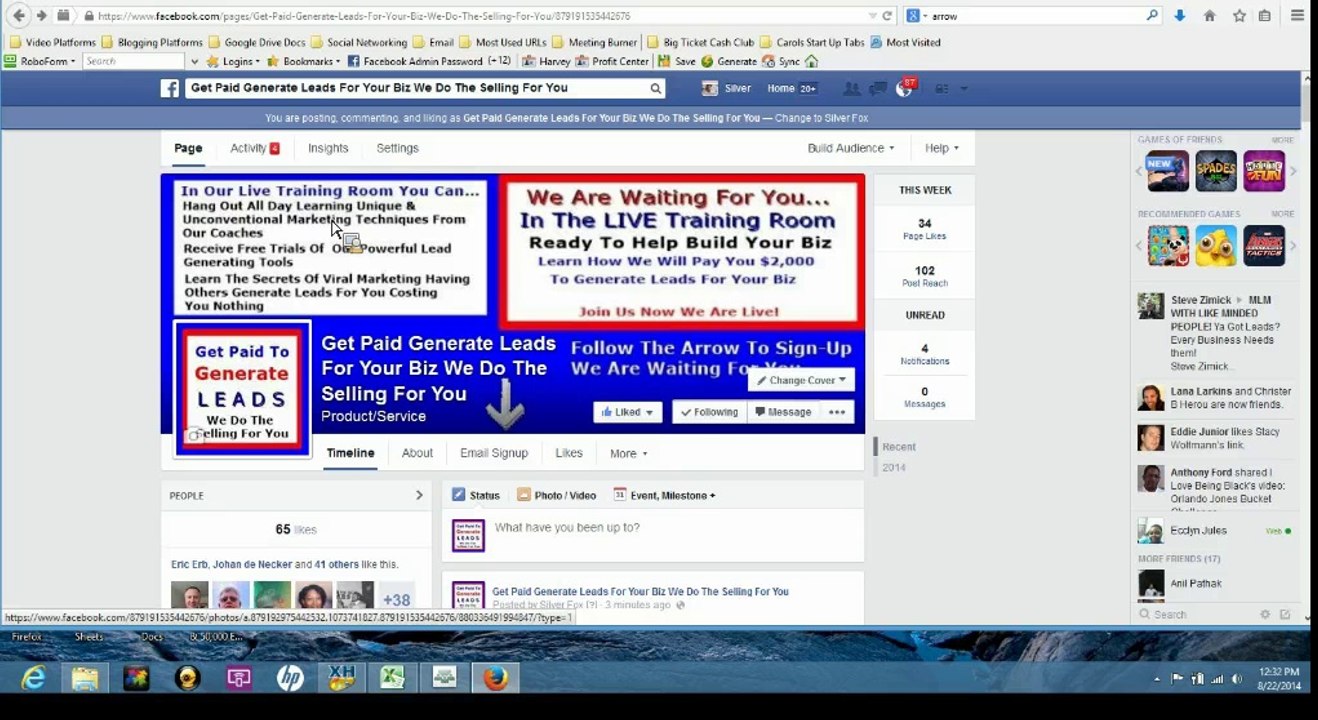Screen dimensions: 1318x720
Task: Click the Facebook logo icon in the blue bar
Action: 170,88
